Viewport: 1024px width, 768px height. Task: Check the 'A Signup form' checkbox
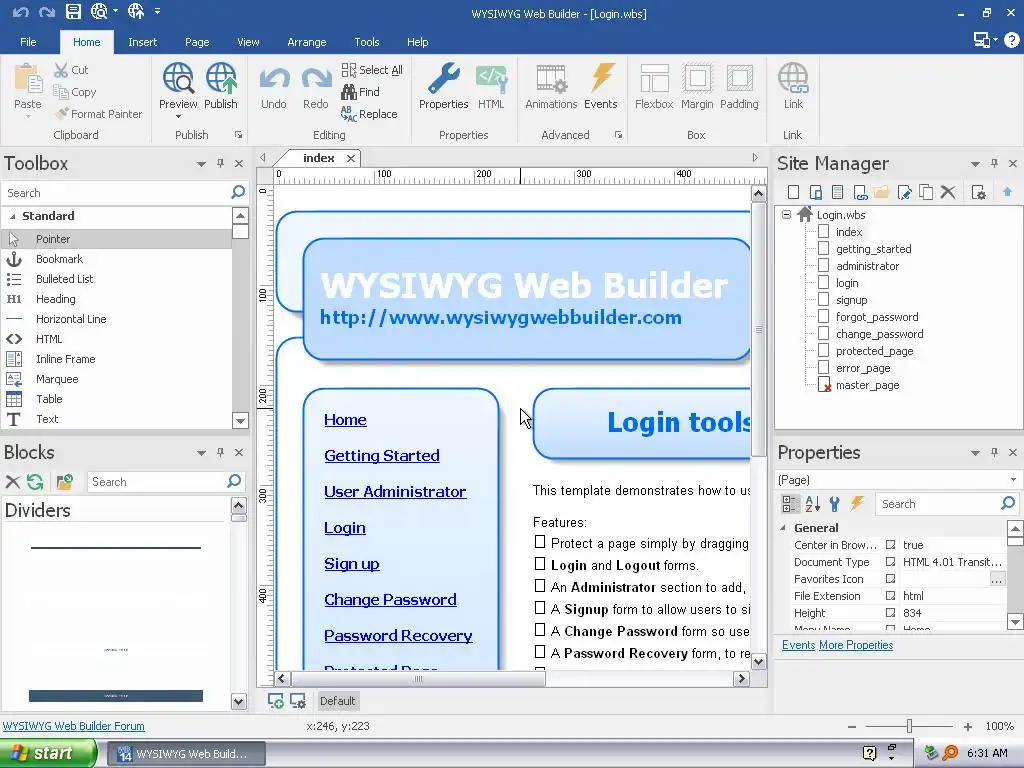tap(539, 608)
